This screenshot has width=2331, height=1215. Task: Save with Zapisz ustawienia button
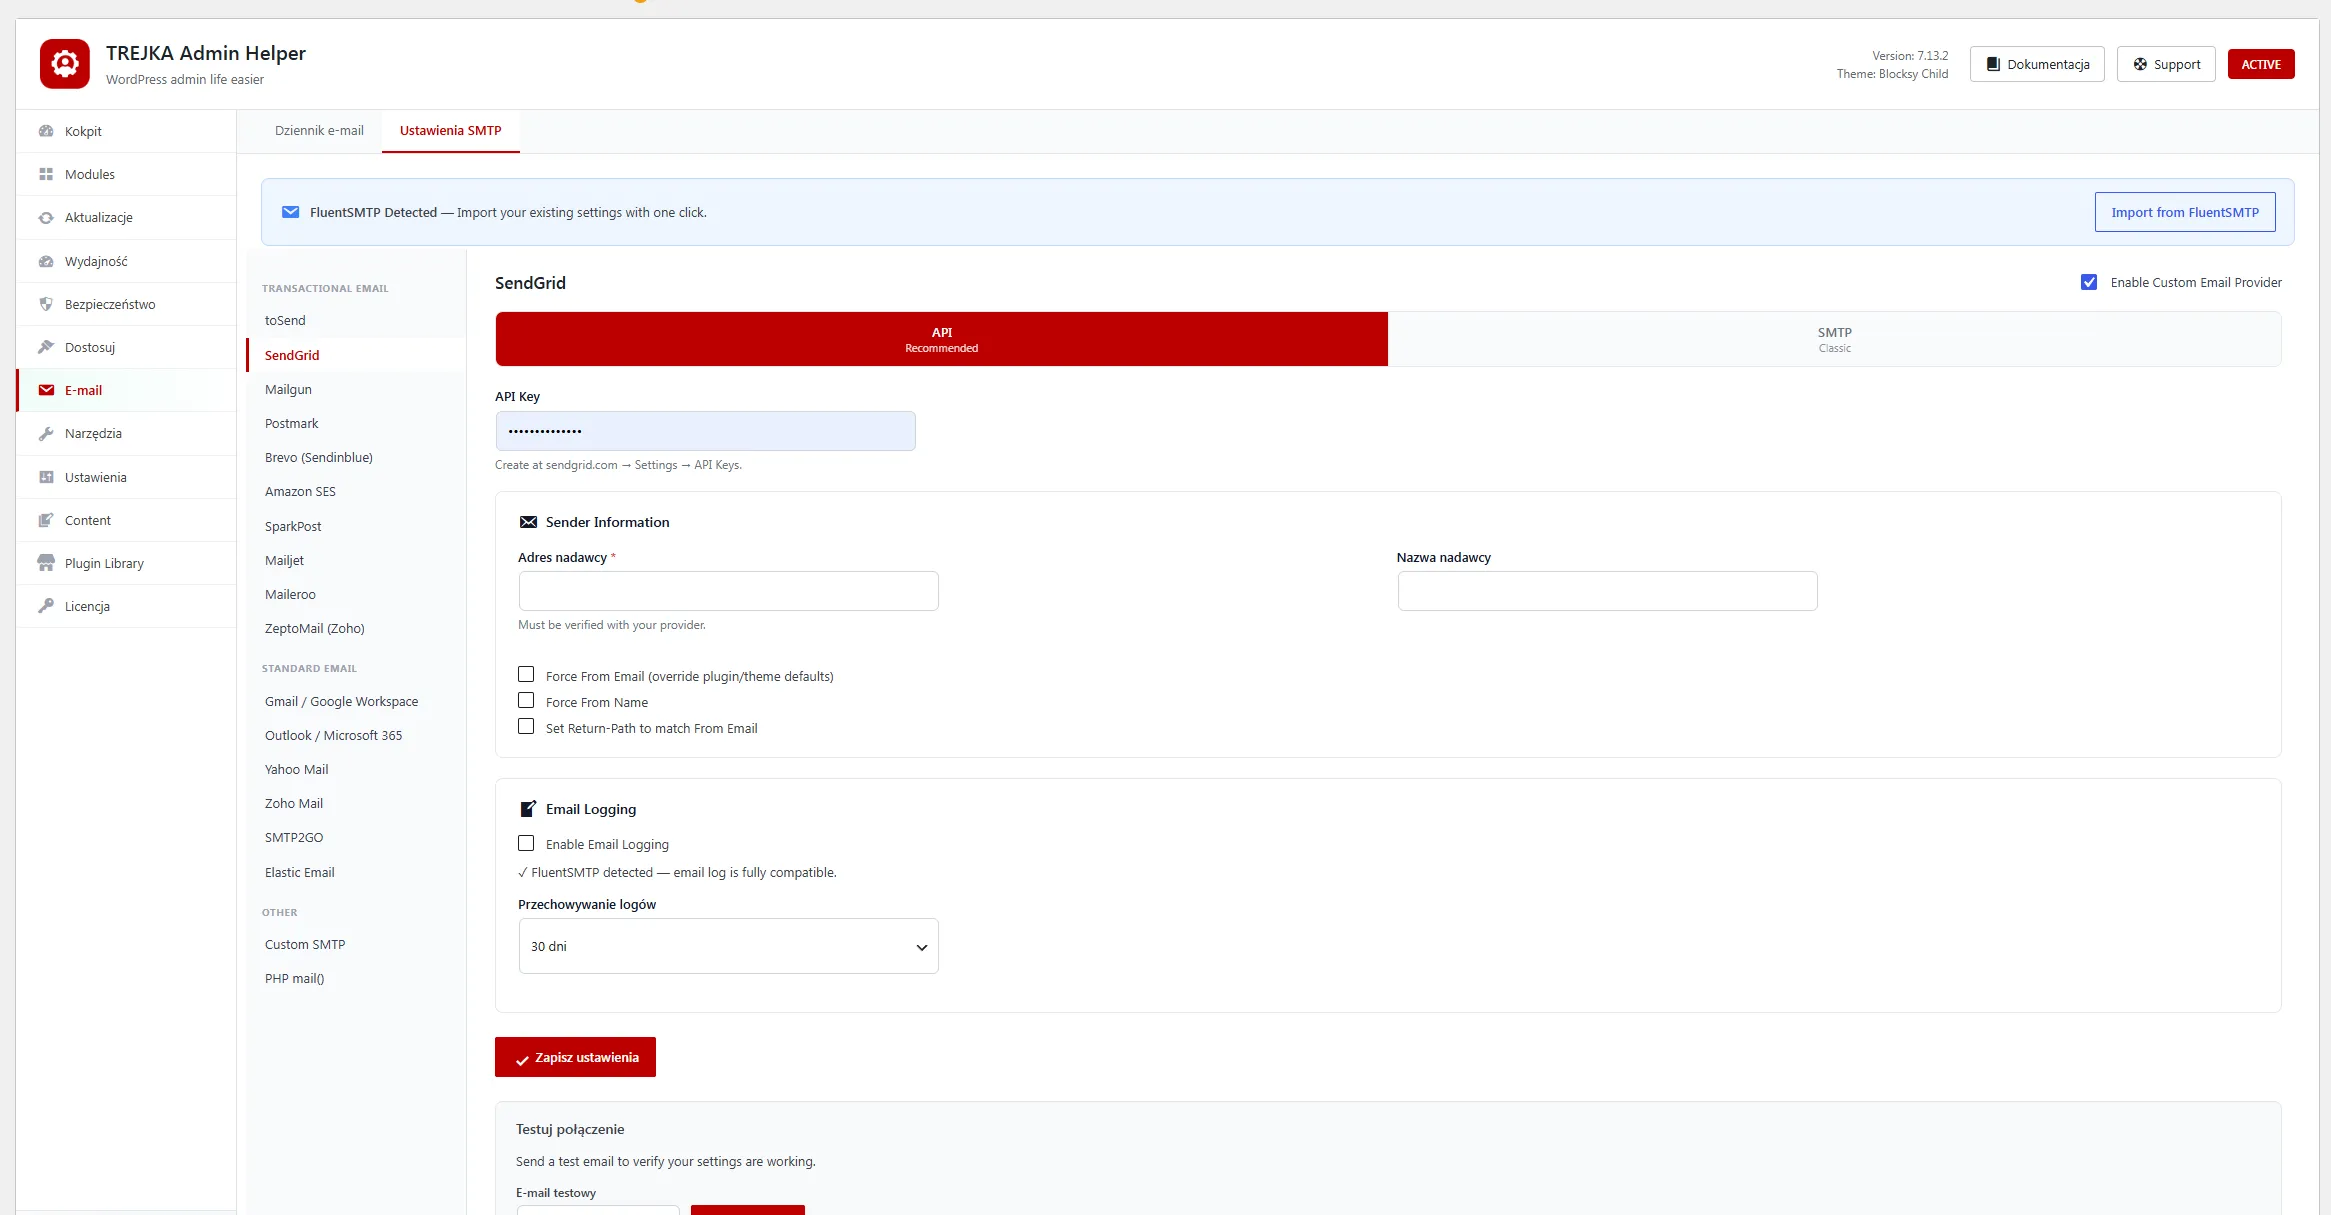pos(575,1057)
